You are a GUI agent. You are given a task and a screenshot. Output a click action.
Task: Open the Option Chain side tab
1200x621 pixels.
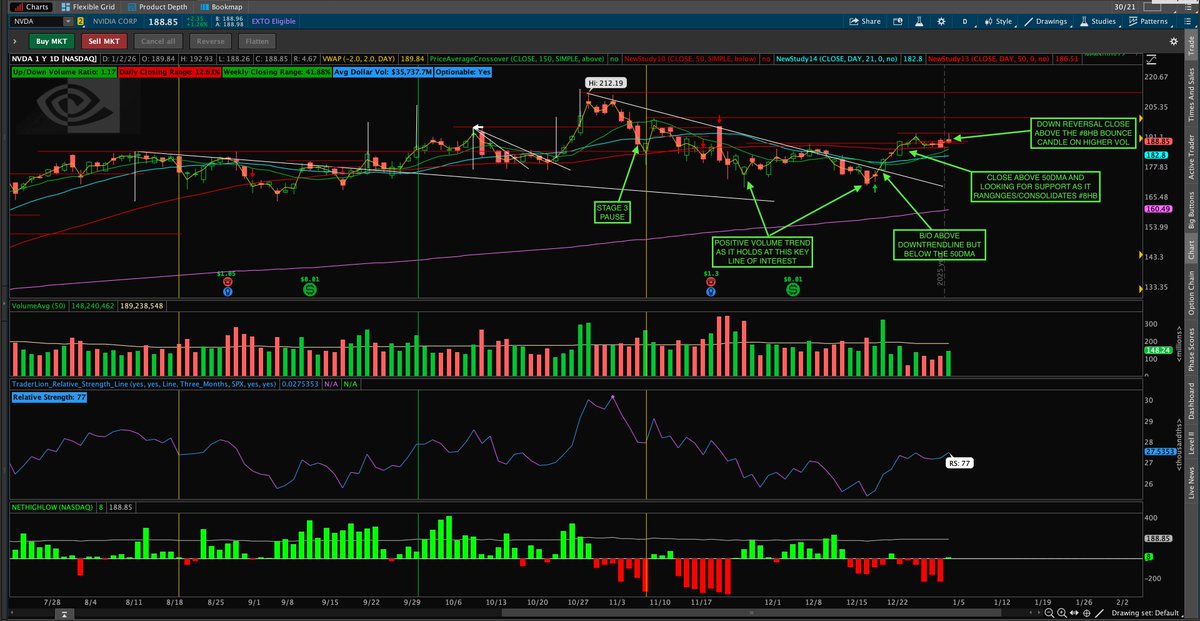pos(1190,293)
